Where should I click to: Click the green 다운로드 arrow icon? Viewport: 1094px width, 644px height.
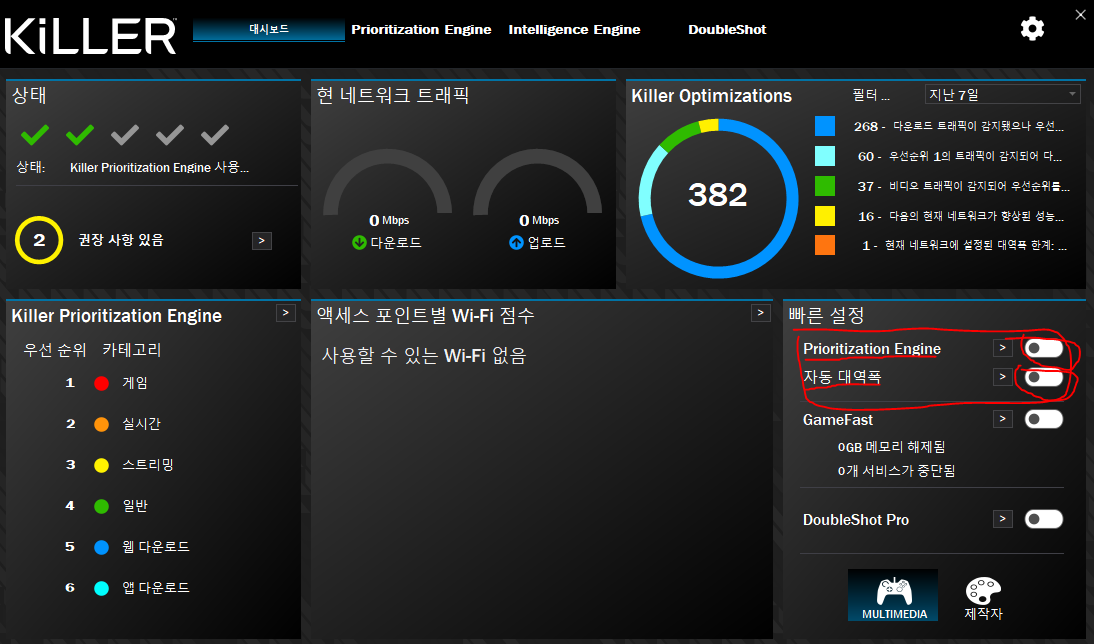click(x=359, y=243)
